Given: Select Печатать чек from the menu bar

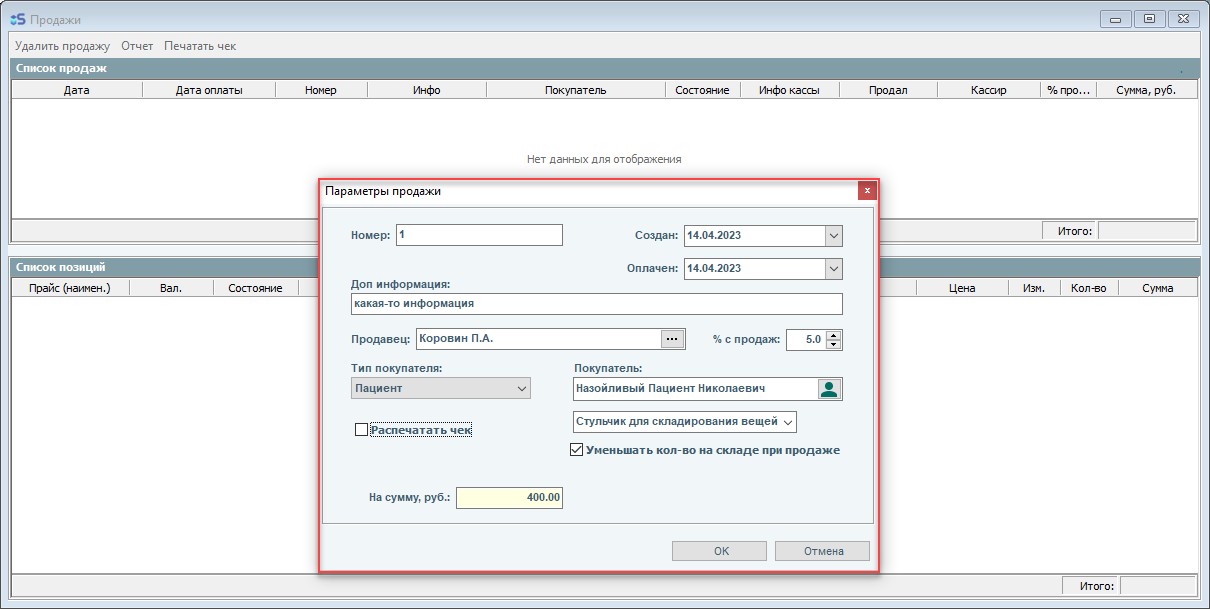Looking at the screenshot, I should click(200, 46).
